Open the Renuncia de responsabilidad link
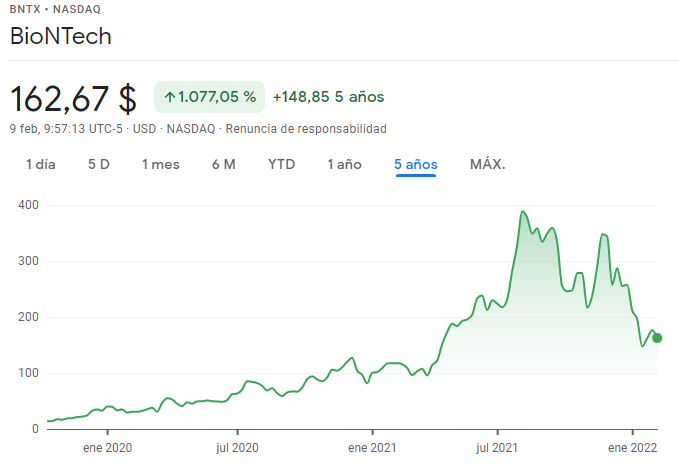 click(x=306, y=129)
